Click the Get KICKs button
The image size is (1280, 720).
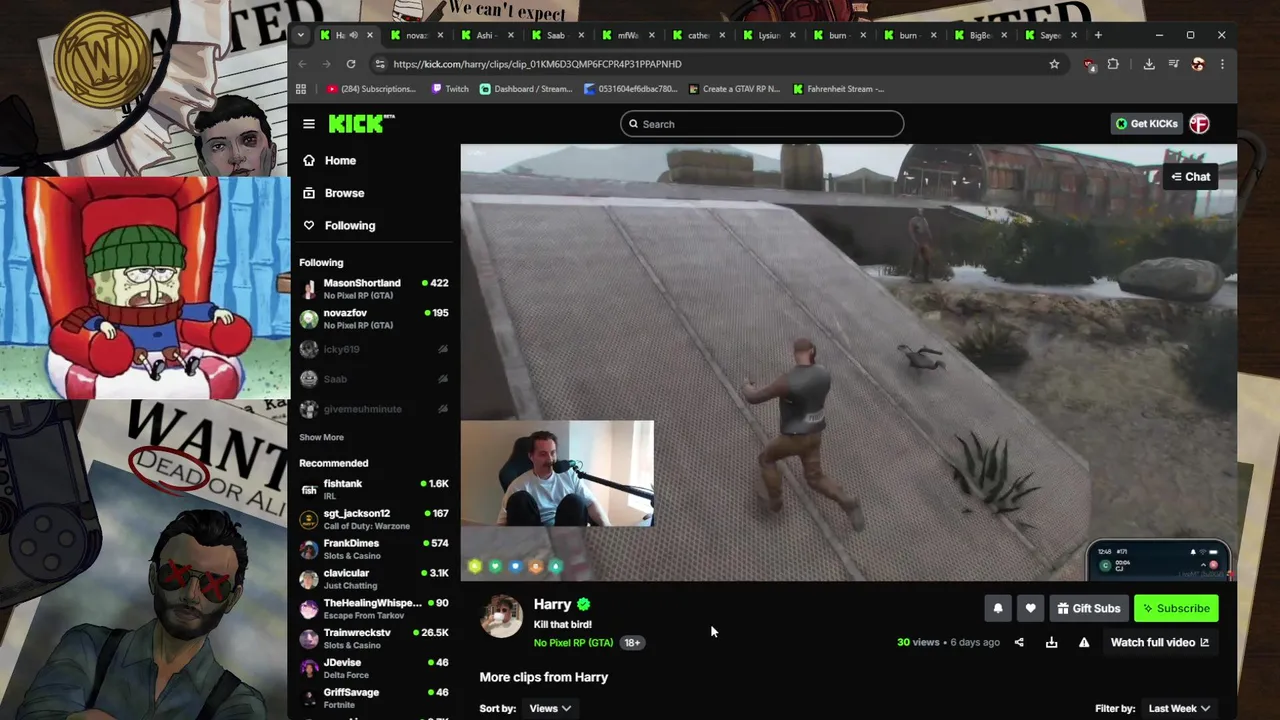pyautogui.click(x=1146, y=124)
